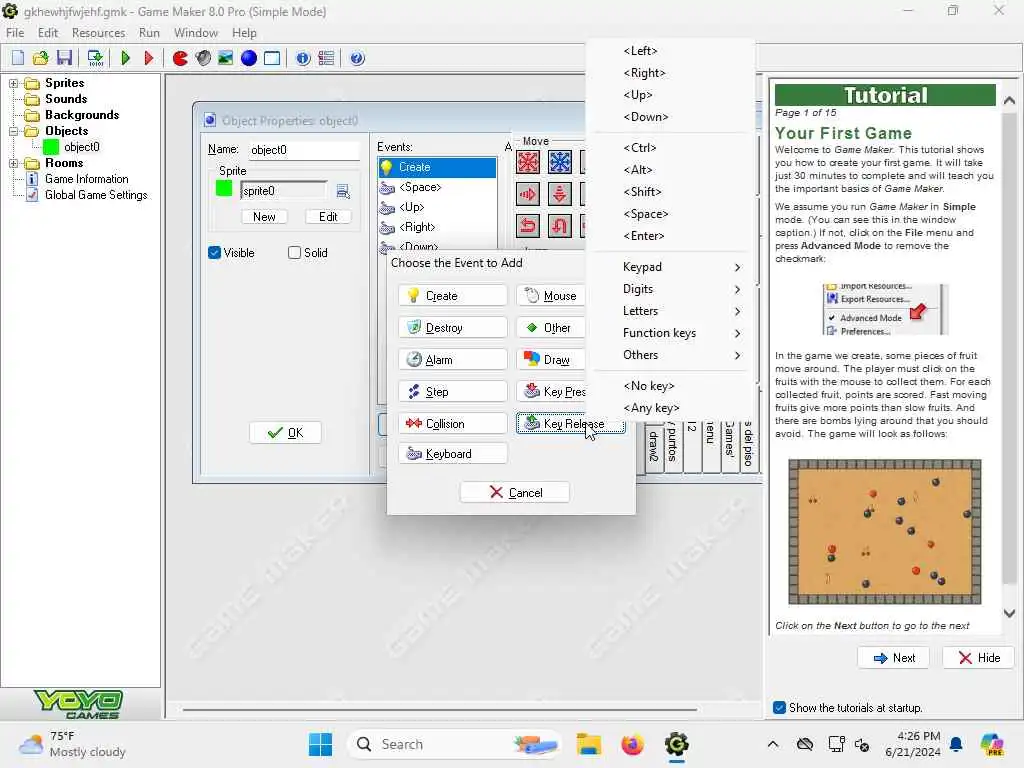The width and height of the screenshot is (1024, 768).
Task: Save the game with the floppy disk icon
Action: point(64,58)
